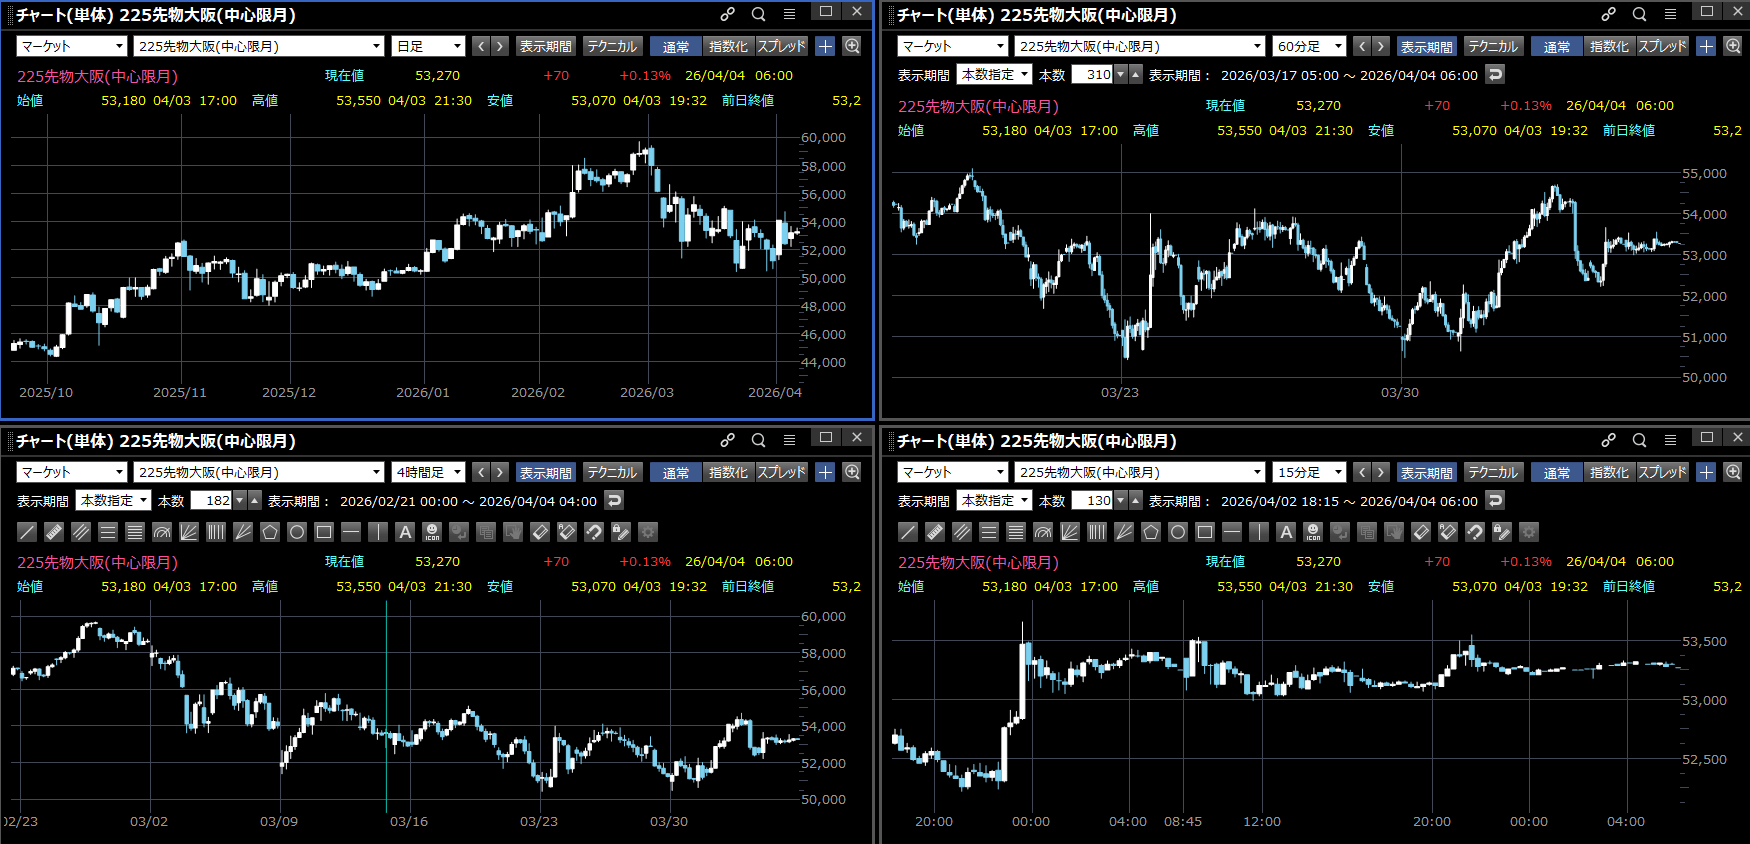
Task: Click the 本数 field showing 310
Action: point(1092,74)
